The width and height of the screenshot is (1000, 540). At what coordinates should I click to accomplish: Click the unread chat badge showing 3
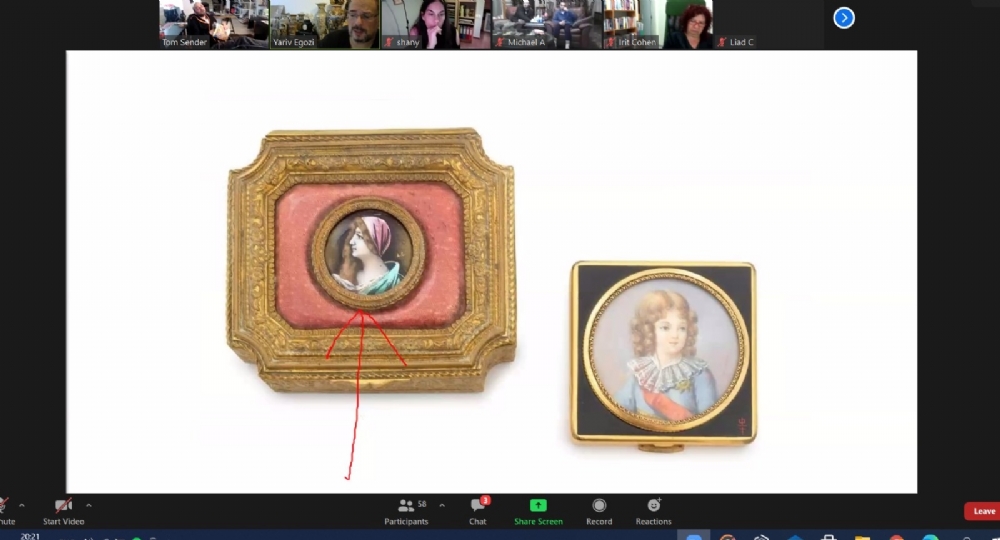pyautogui.click(x=485, y=500)
